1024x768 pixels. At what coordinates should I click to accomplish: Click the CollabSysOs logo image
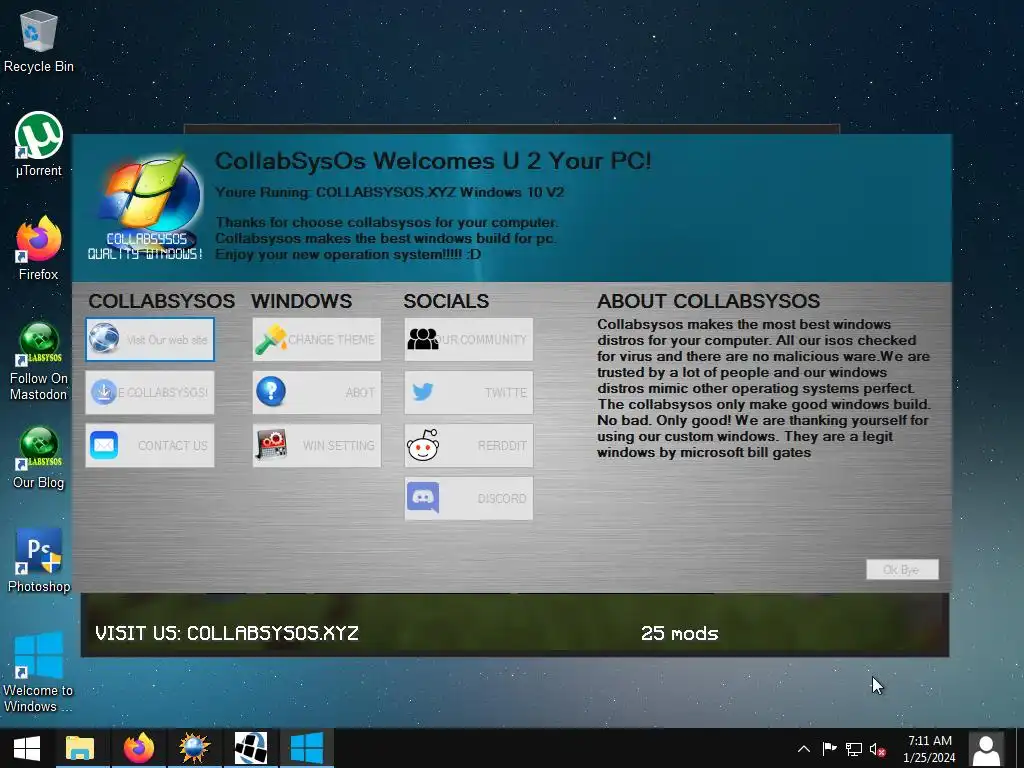(146, 208)
